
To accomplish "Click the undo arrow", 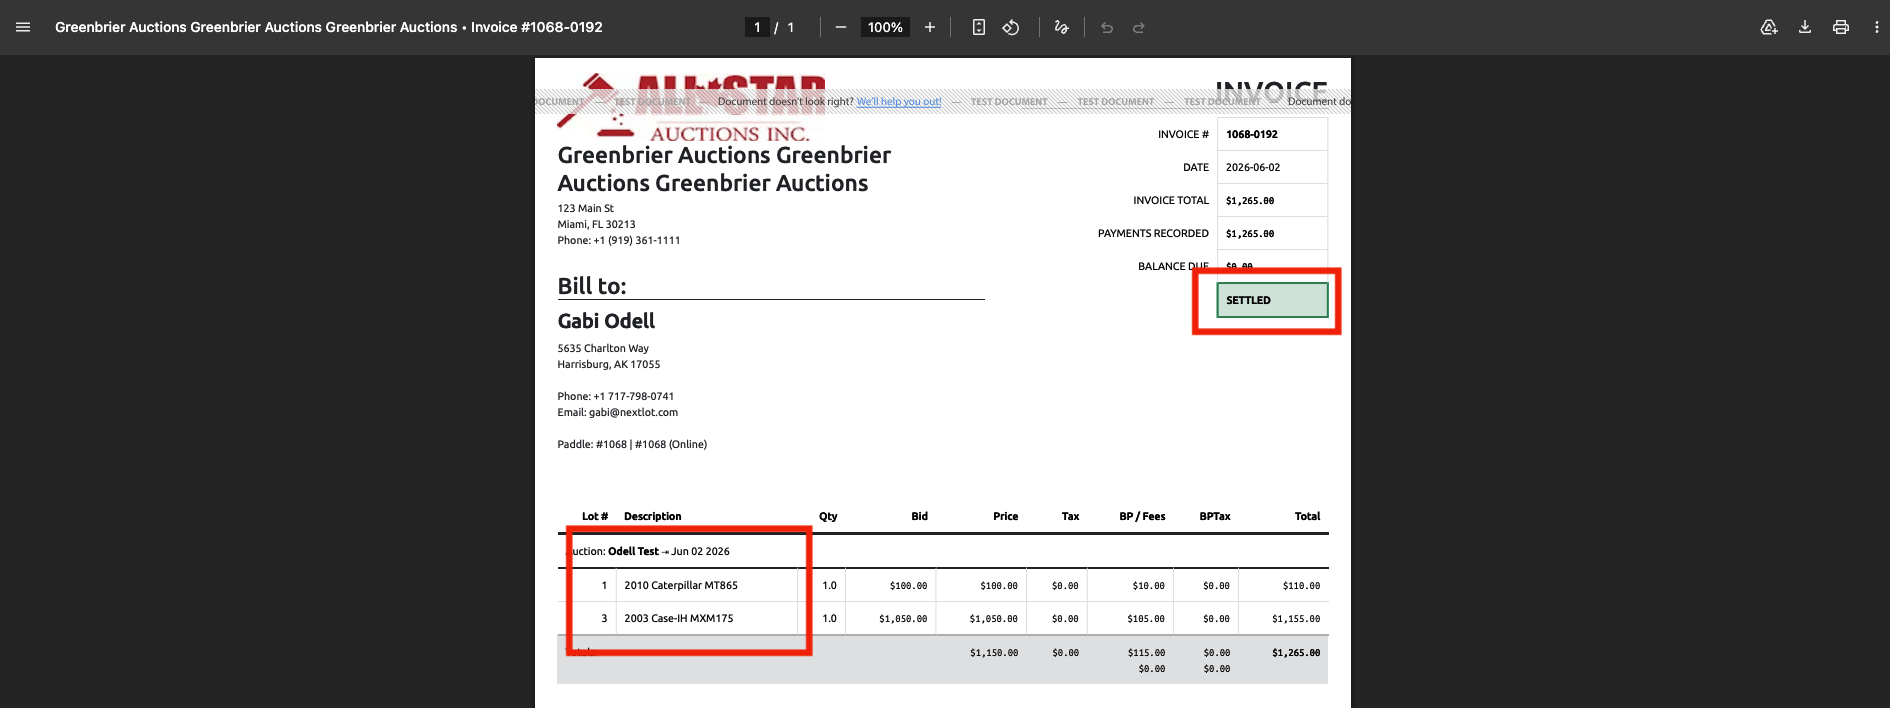I will [1107, 27].
